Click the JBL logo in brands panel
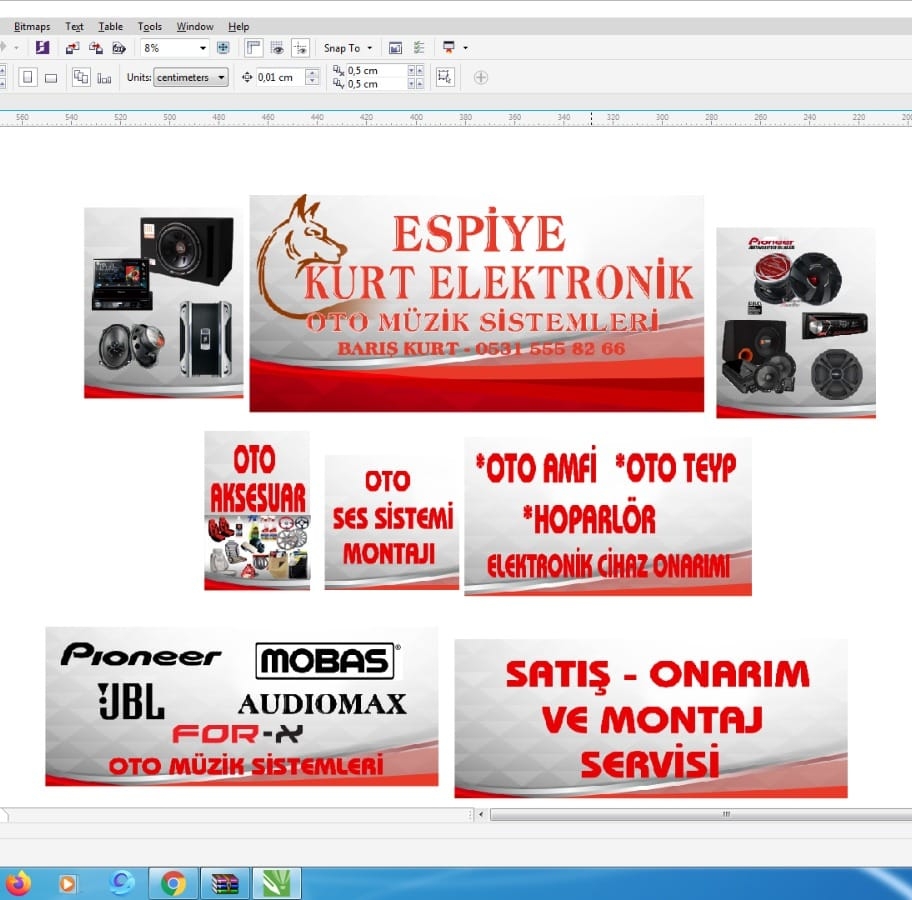 (131, 701)
